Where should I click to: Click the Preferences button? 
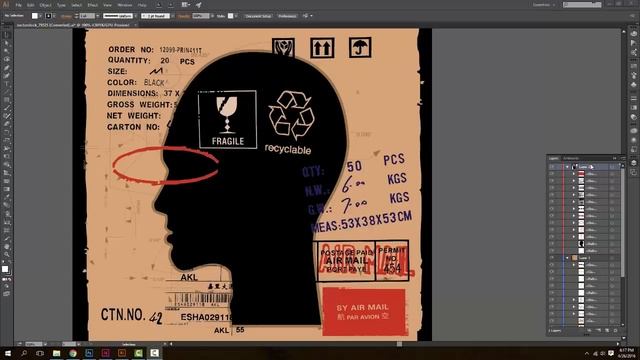pos(287,16)
